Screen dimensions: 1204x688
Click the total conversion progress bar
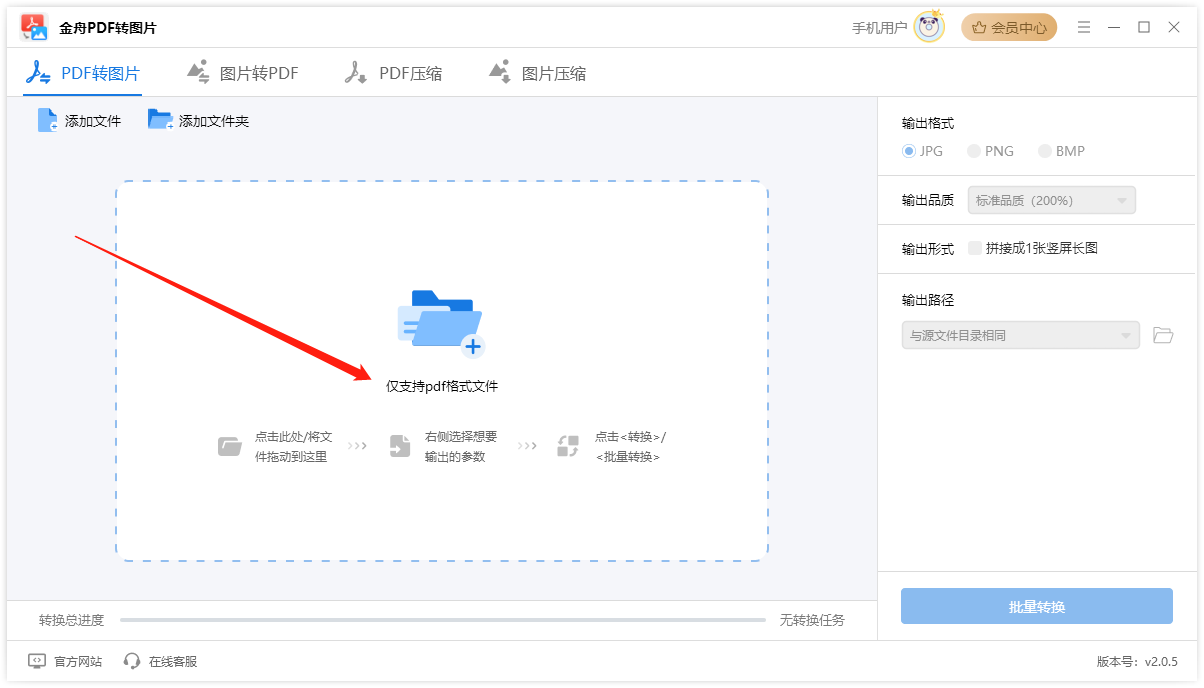click(442, 620)
